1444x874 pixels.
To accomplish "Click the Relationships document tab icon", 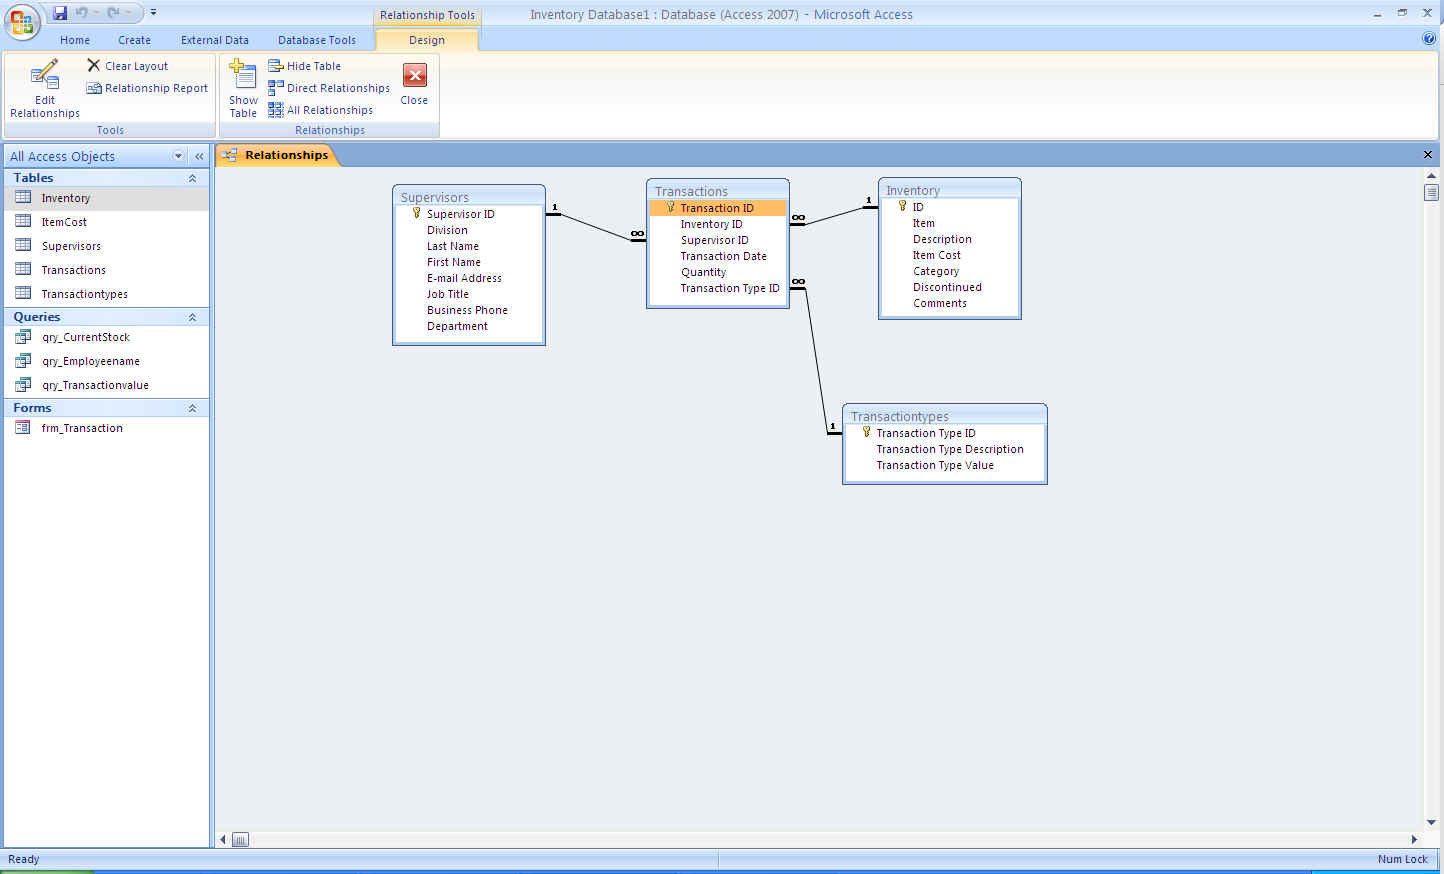I will point(230,155).
